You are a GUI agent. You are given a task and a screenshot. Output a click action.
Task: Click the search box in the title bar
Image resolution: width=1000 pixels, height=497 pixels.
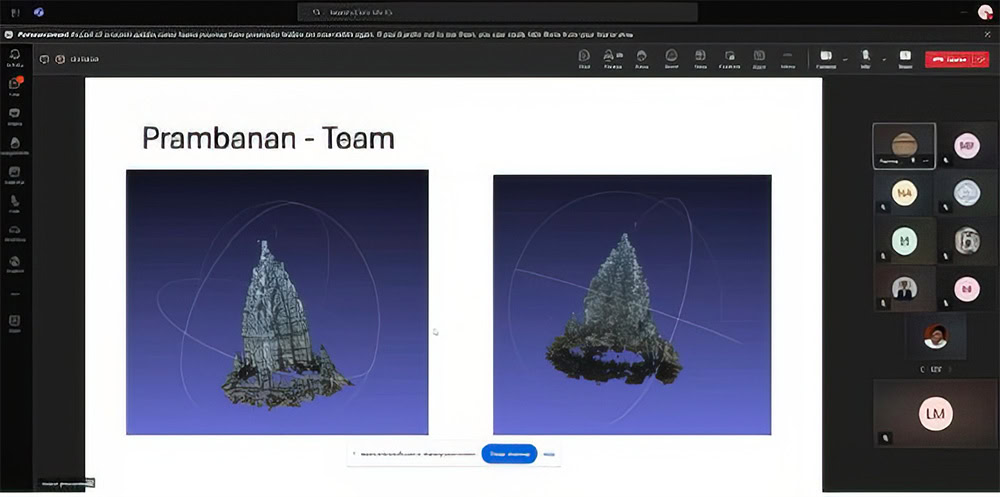[x=497, y=12]
